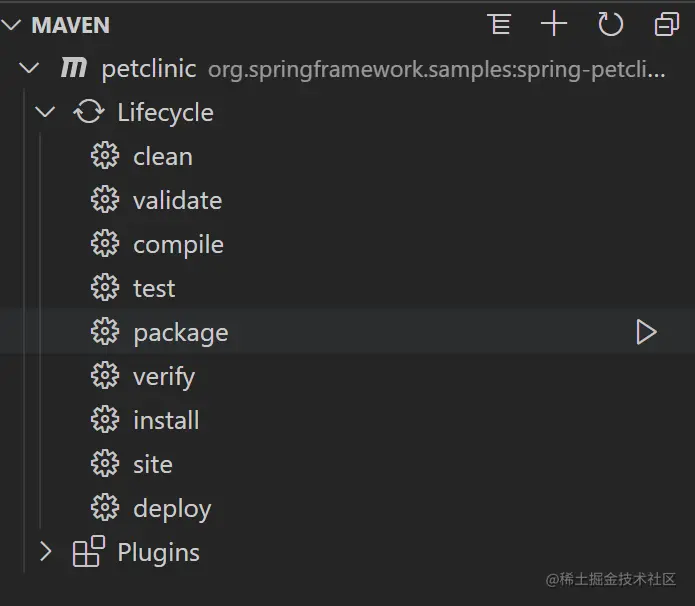
Task: Click the Maven 'm' project icon
Action: click(x=74, y=68)
